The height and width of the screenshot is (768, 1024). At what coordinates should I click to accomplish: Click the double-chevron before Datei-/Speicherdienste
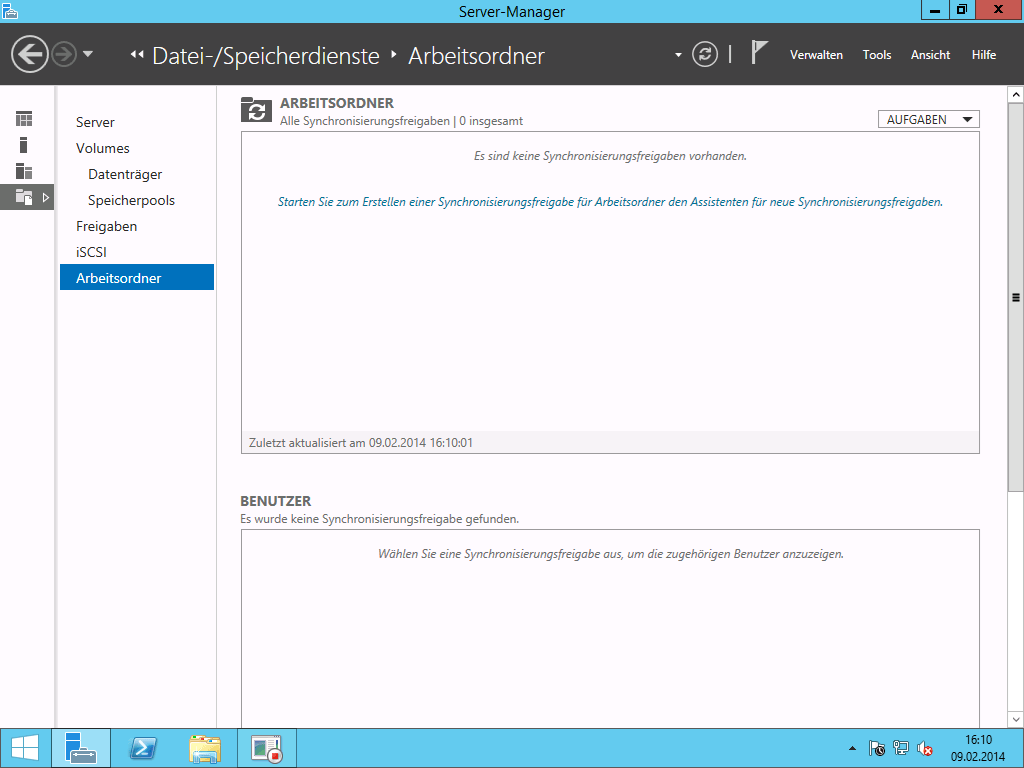click(x=136, y=55)
